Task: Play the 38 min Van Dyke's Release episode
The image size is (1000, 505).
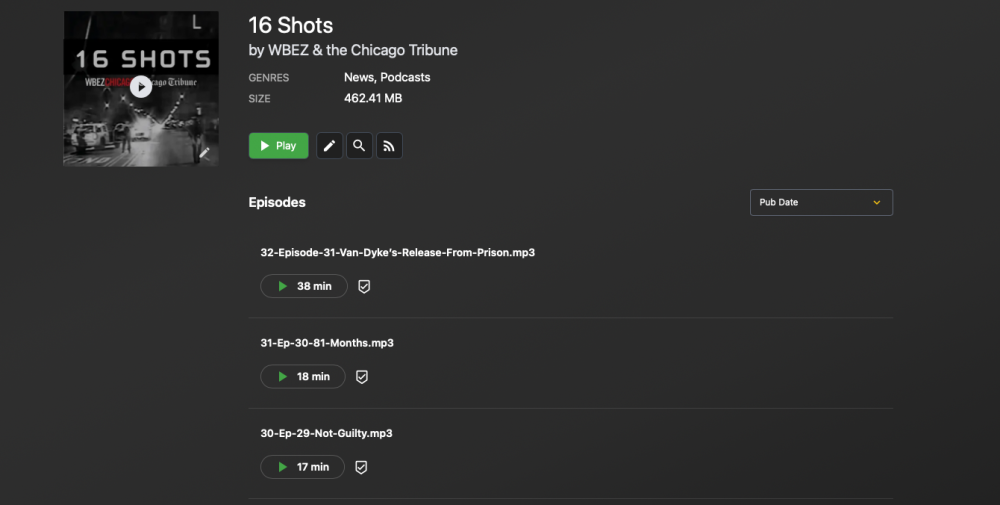Action: coord(304,286)
